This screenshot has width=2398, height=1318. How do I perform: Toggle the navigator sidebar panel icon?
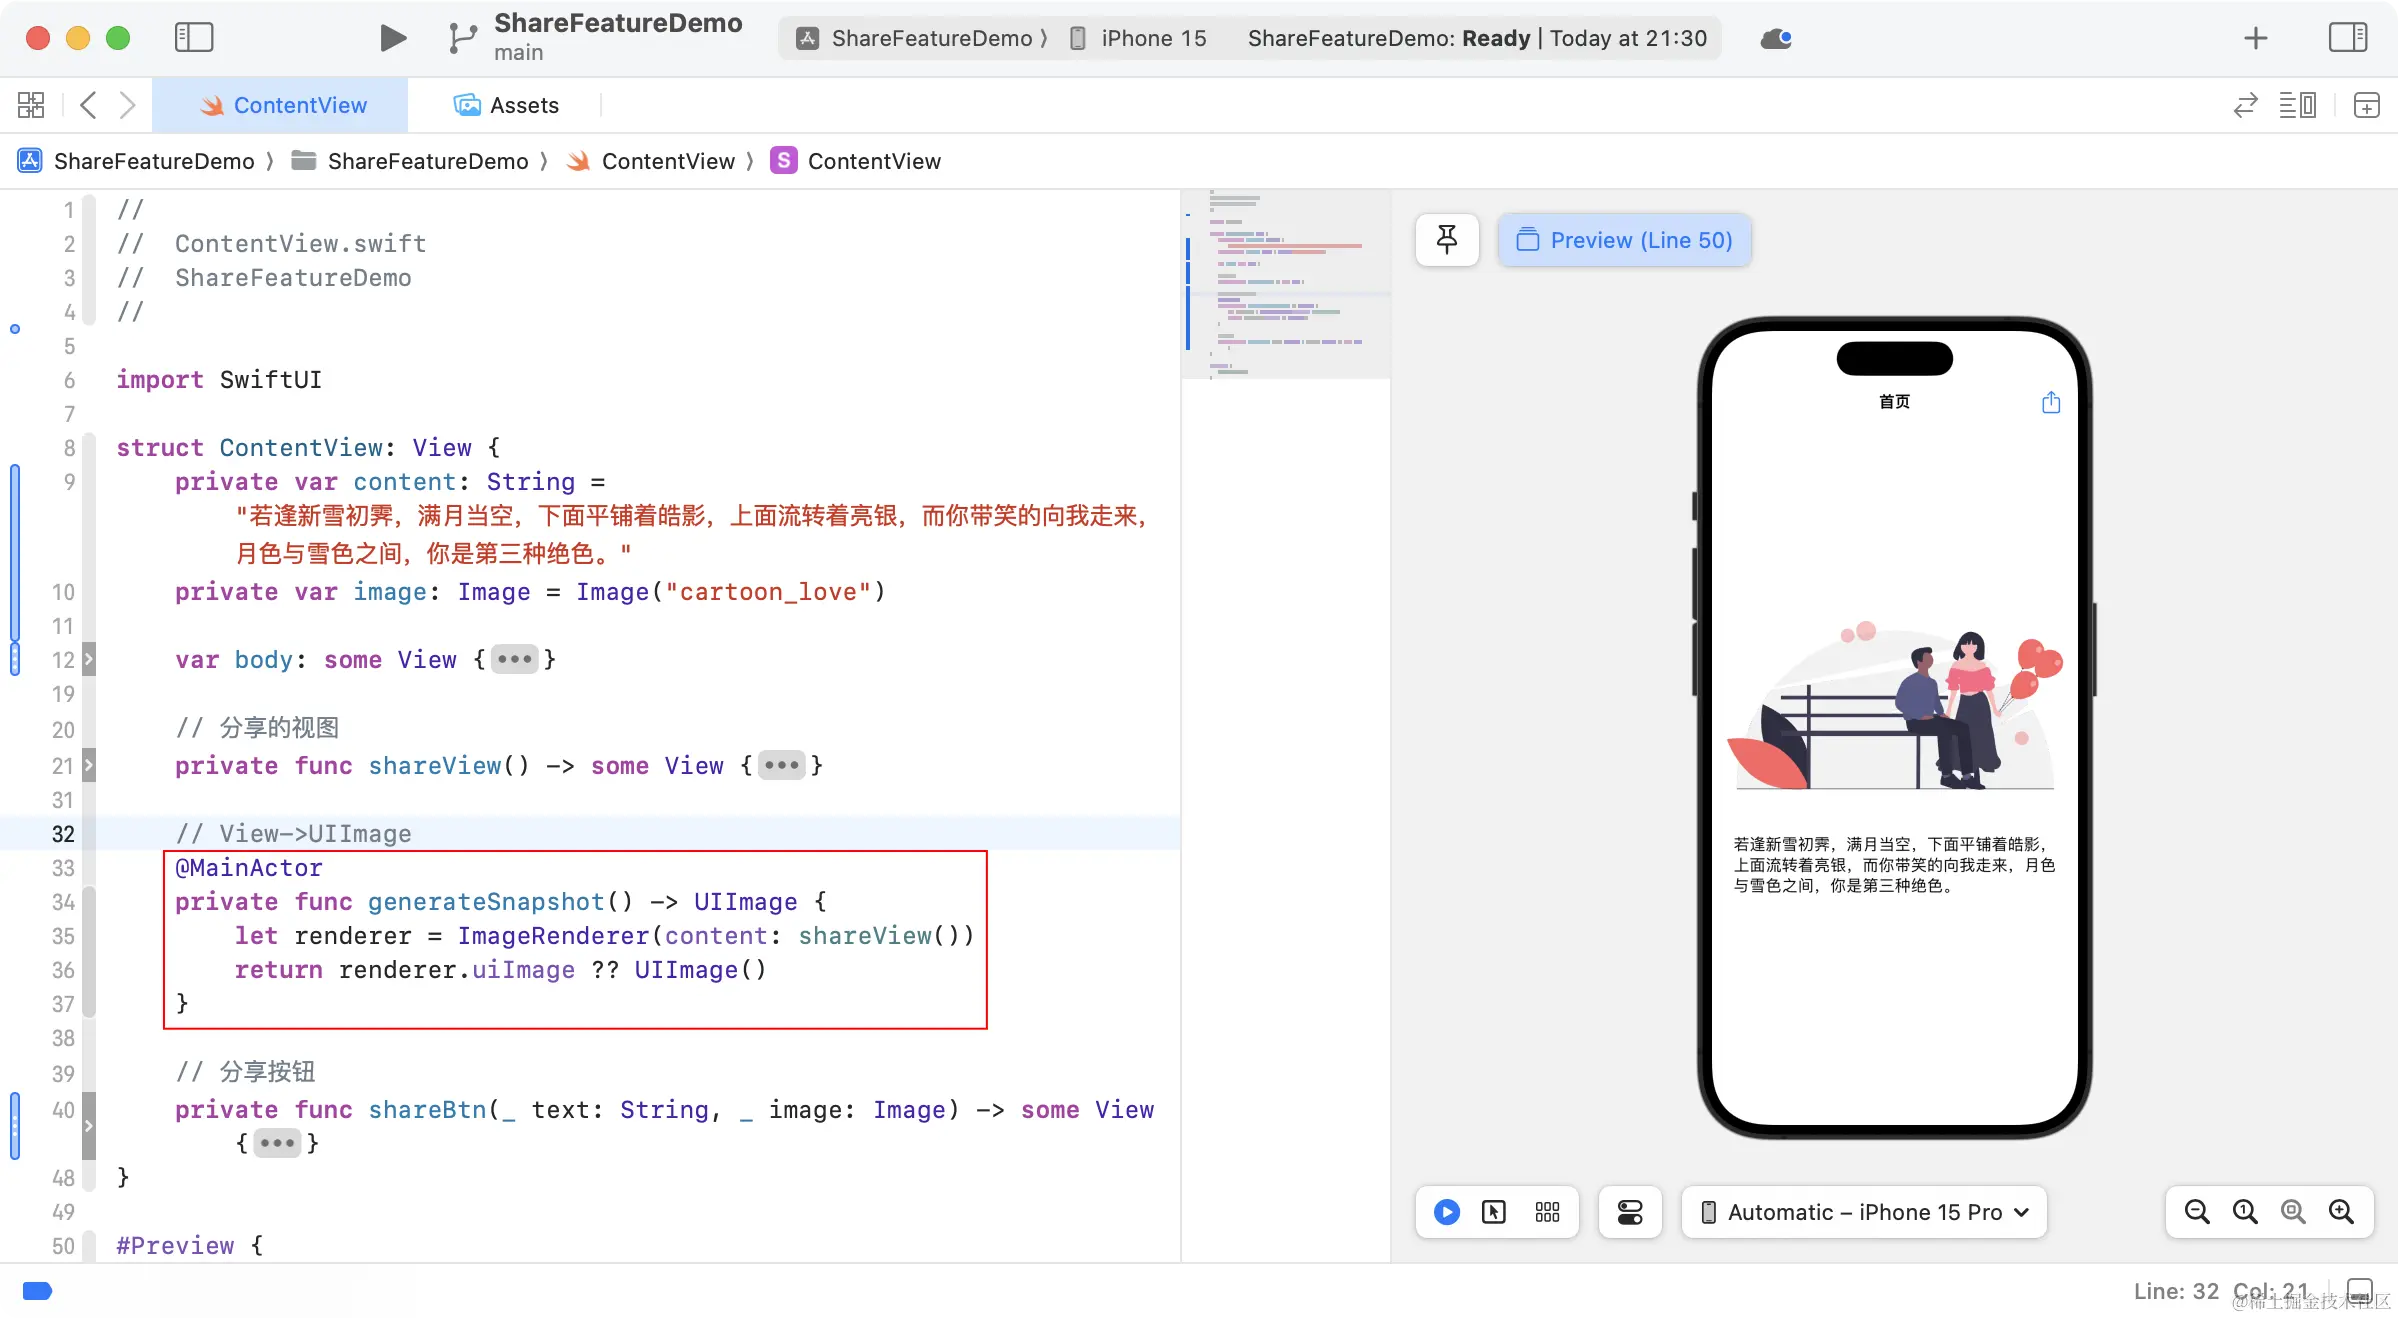(x=194, y=38)
